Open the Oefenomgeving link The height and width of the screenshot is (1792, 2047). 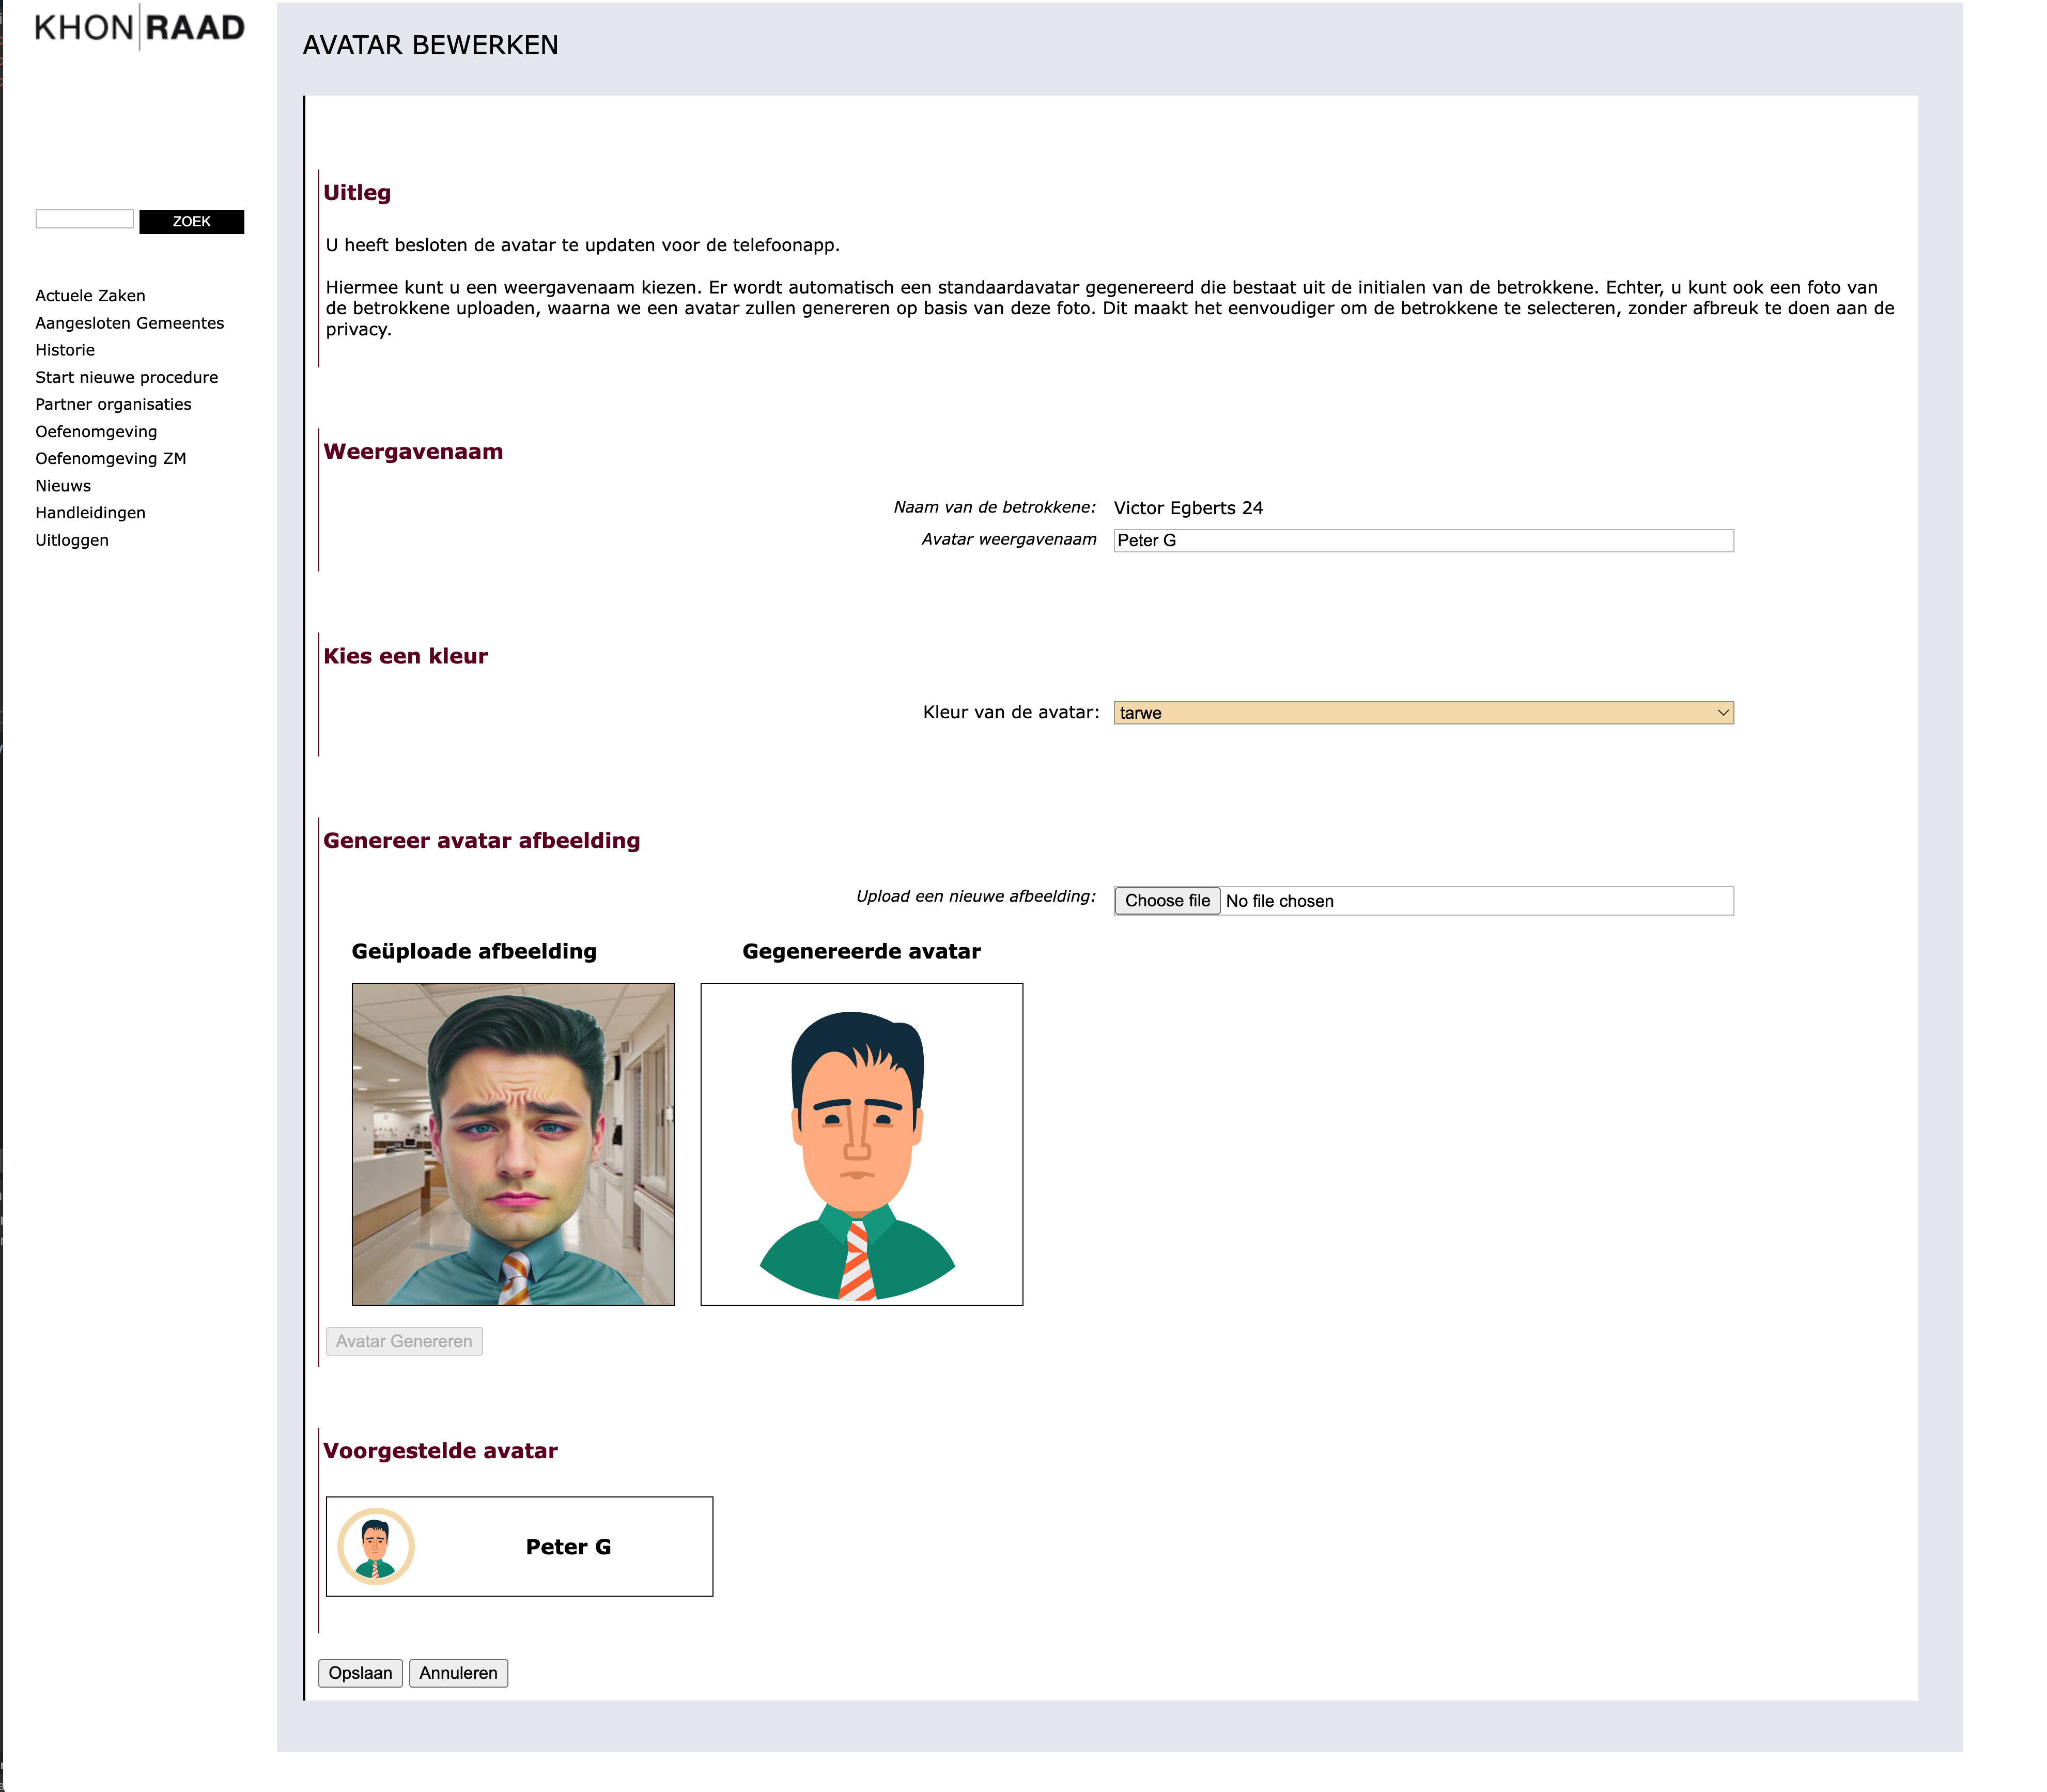pyautogui.click(x=95, y=431)
